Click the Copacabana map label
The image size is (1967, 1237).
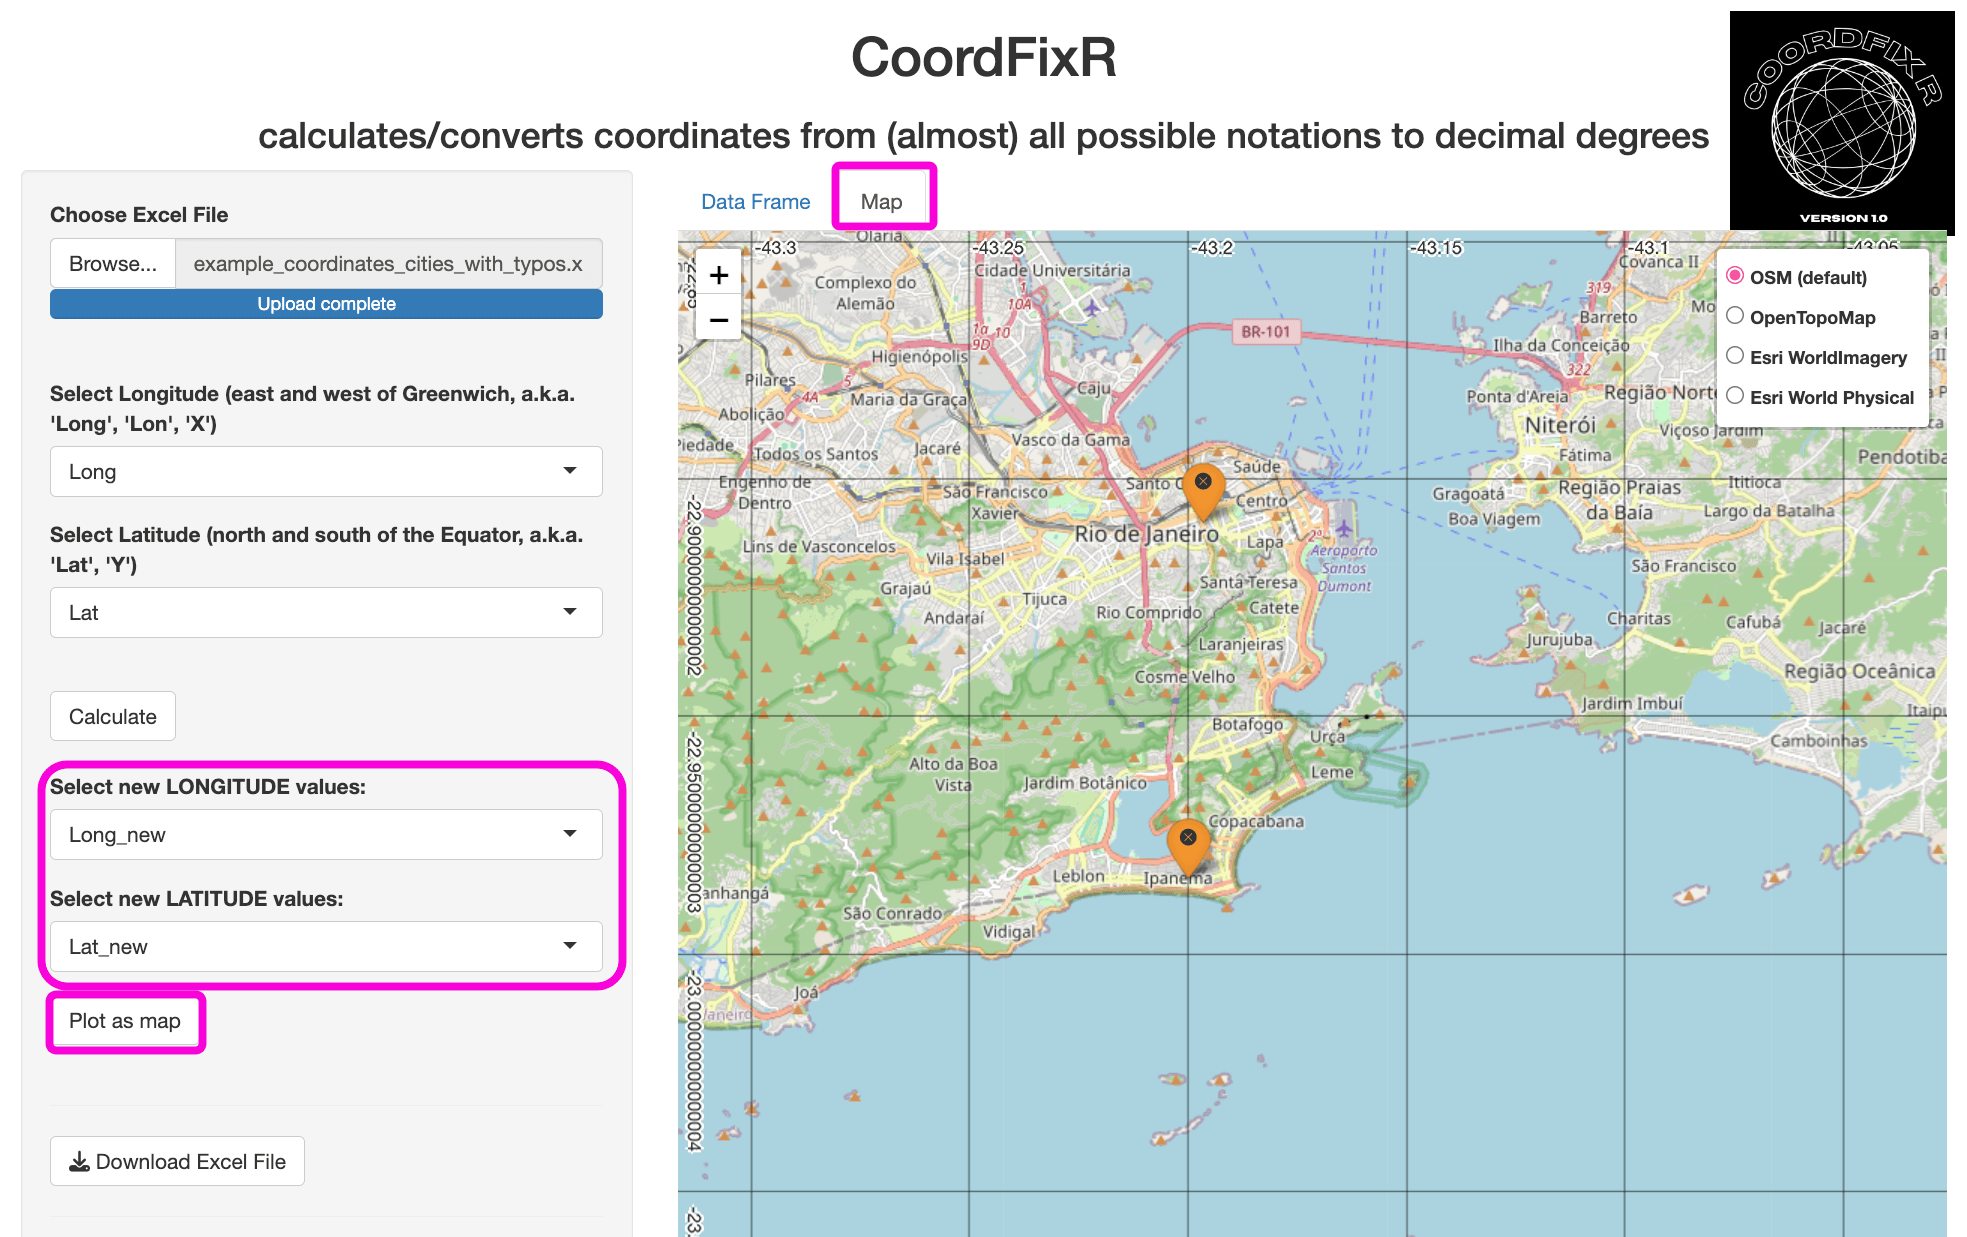[1256, 821]
